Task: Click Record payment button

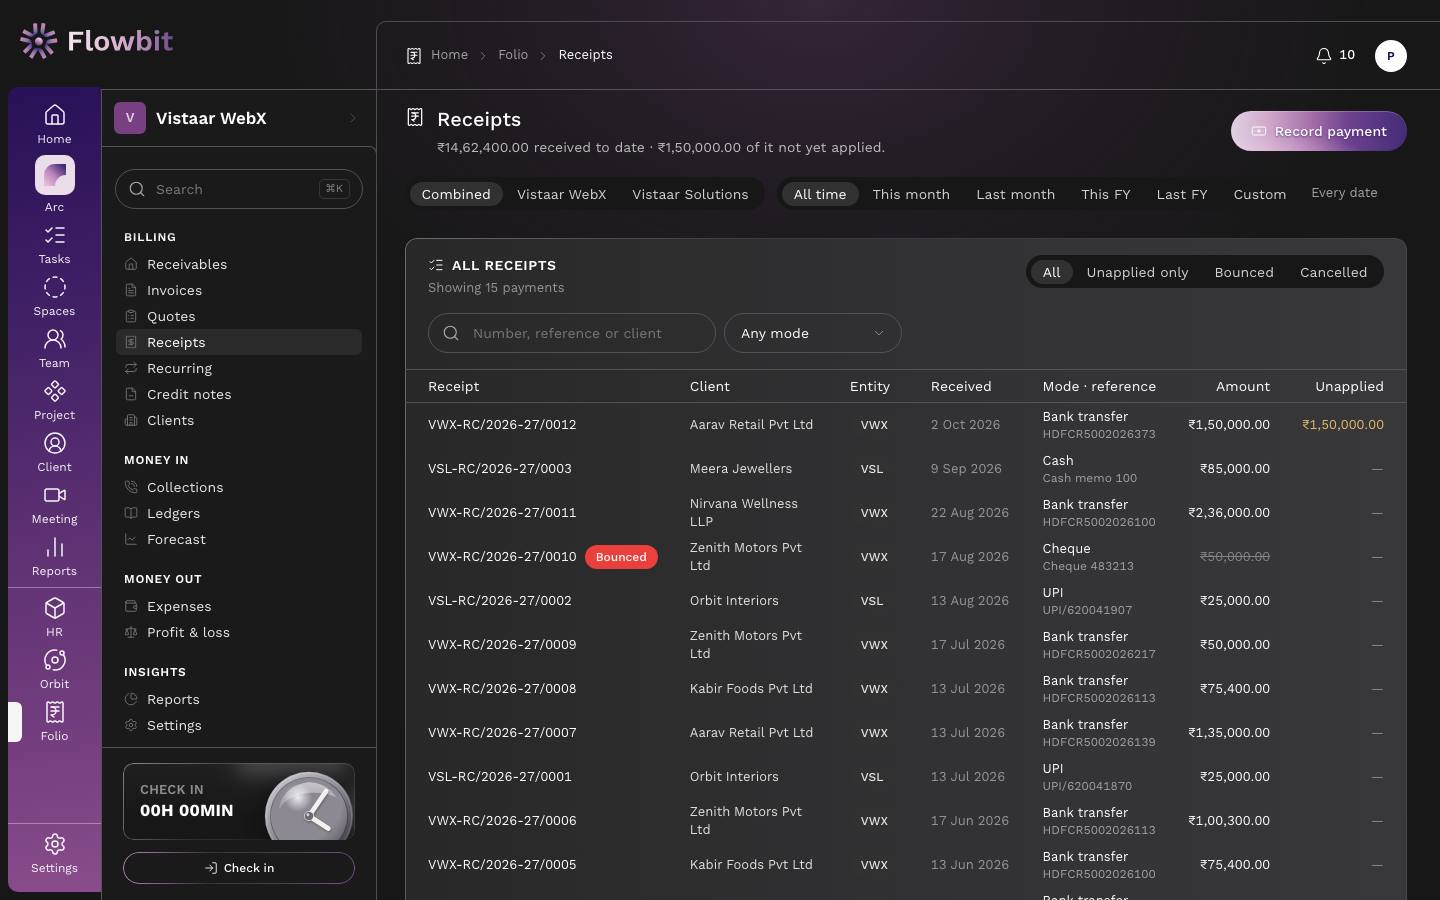Action: point(1318,131)
